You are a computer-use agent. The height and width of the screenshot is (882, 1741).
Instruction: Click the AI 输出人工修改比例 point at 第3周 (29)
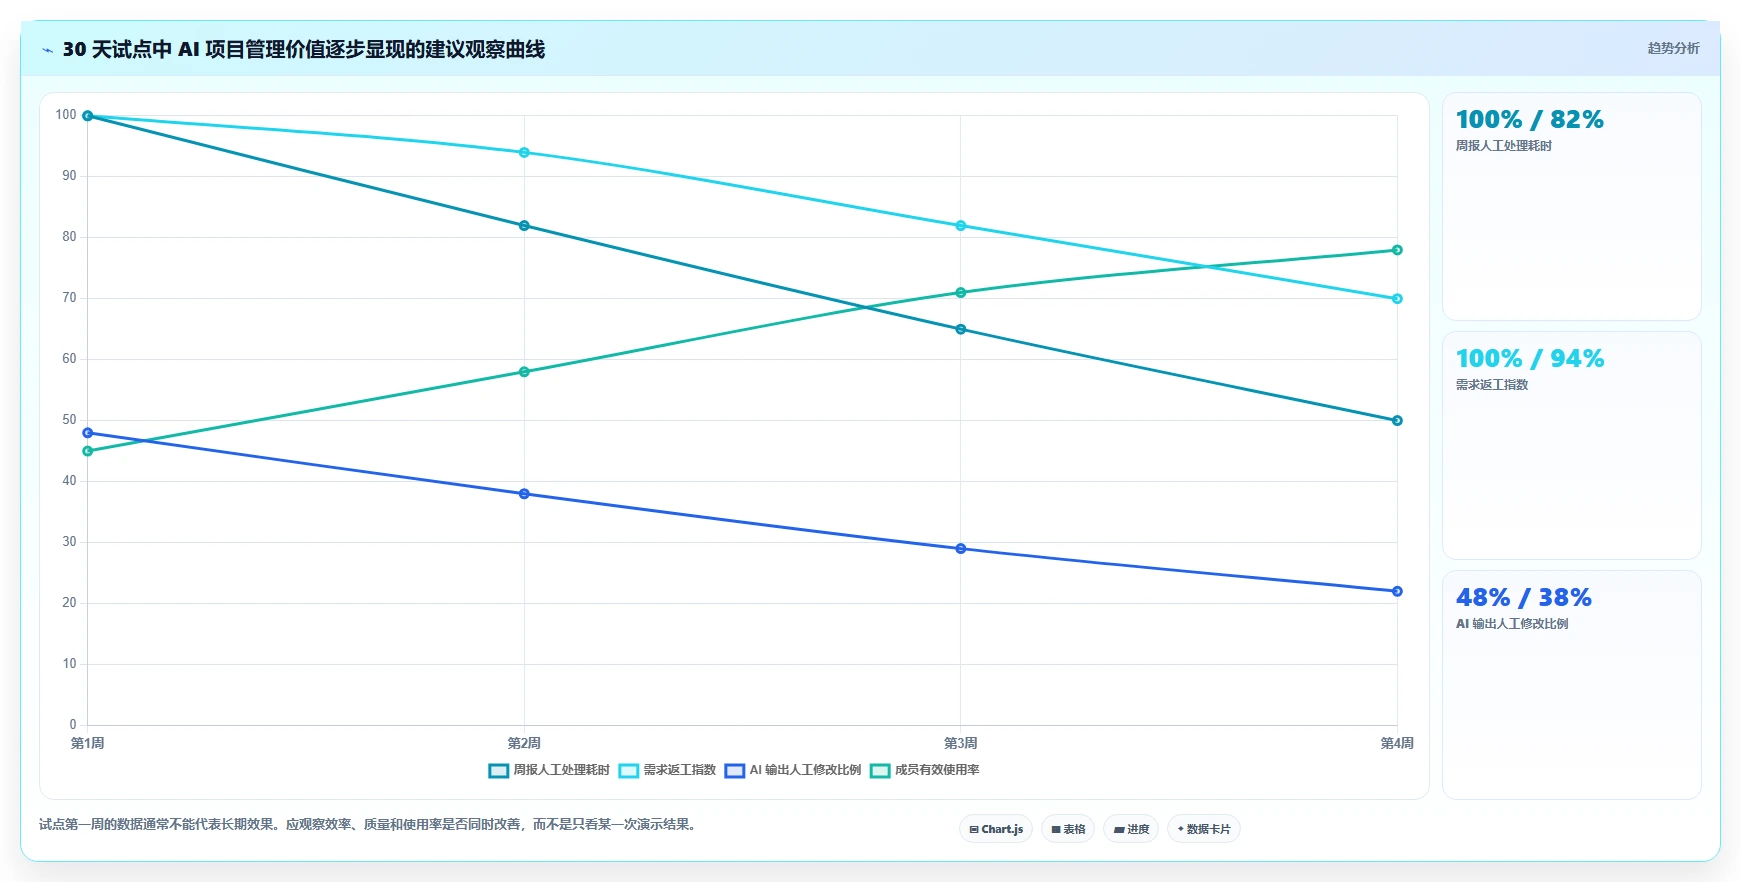pos(961,549)
